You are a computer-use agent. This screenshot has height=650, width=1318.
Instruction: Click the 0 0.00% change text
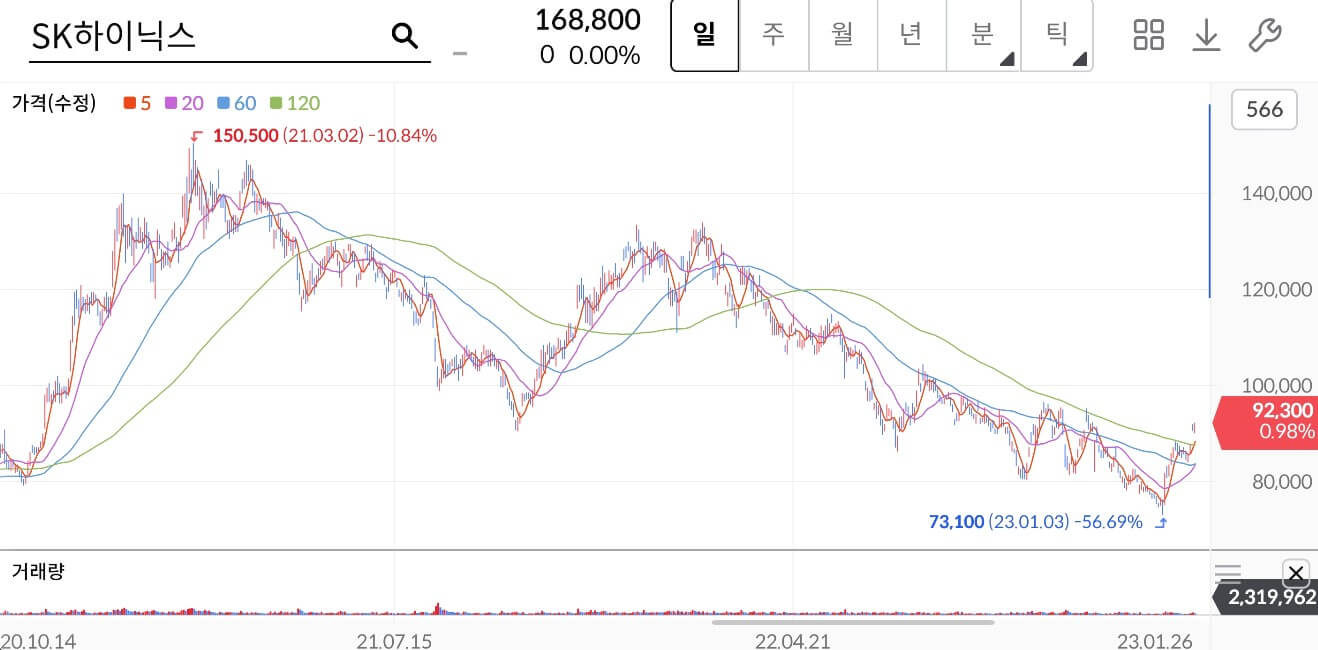(589, 55)
